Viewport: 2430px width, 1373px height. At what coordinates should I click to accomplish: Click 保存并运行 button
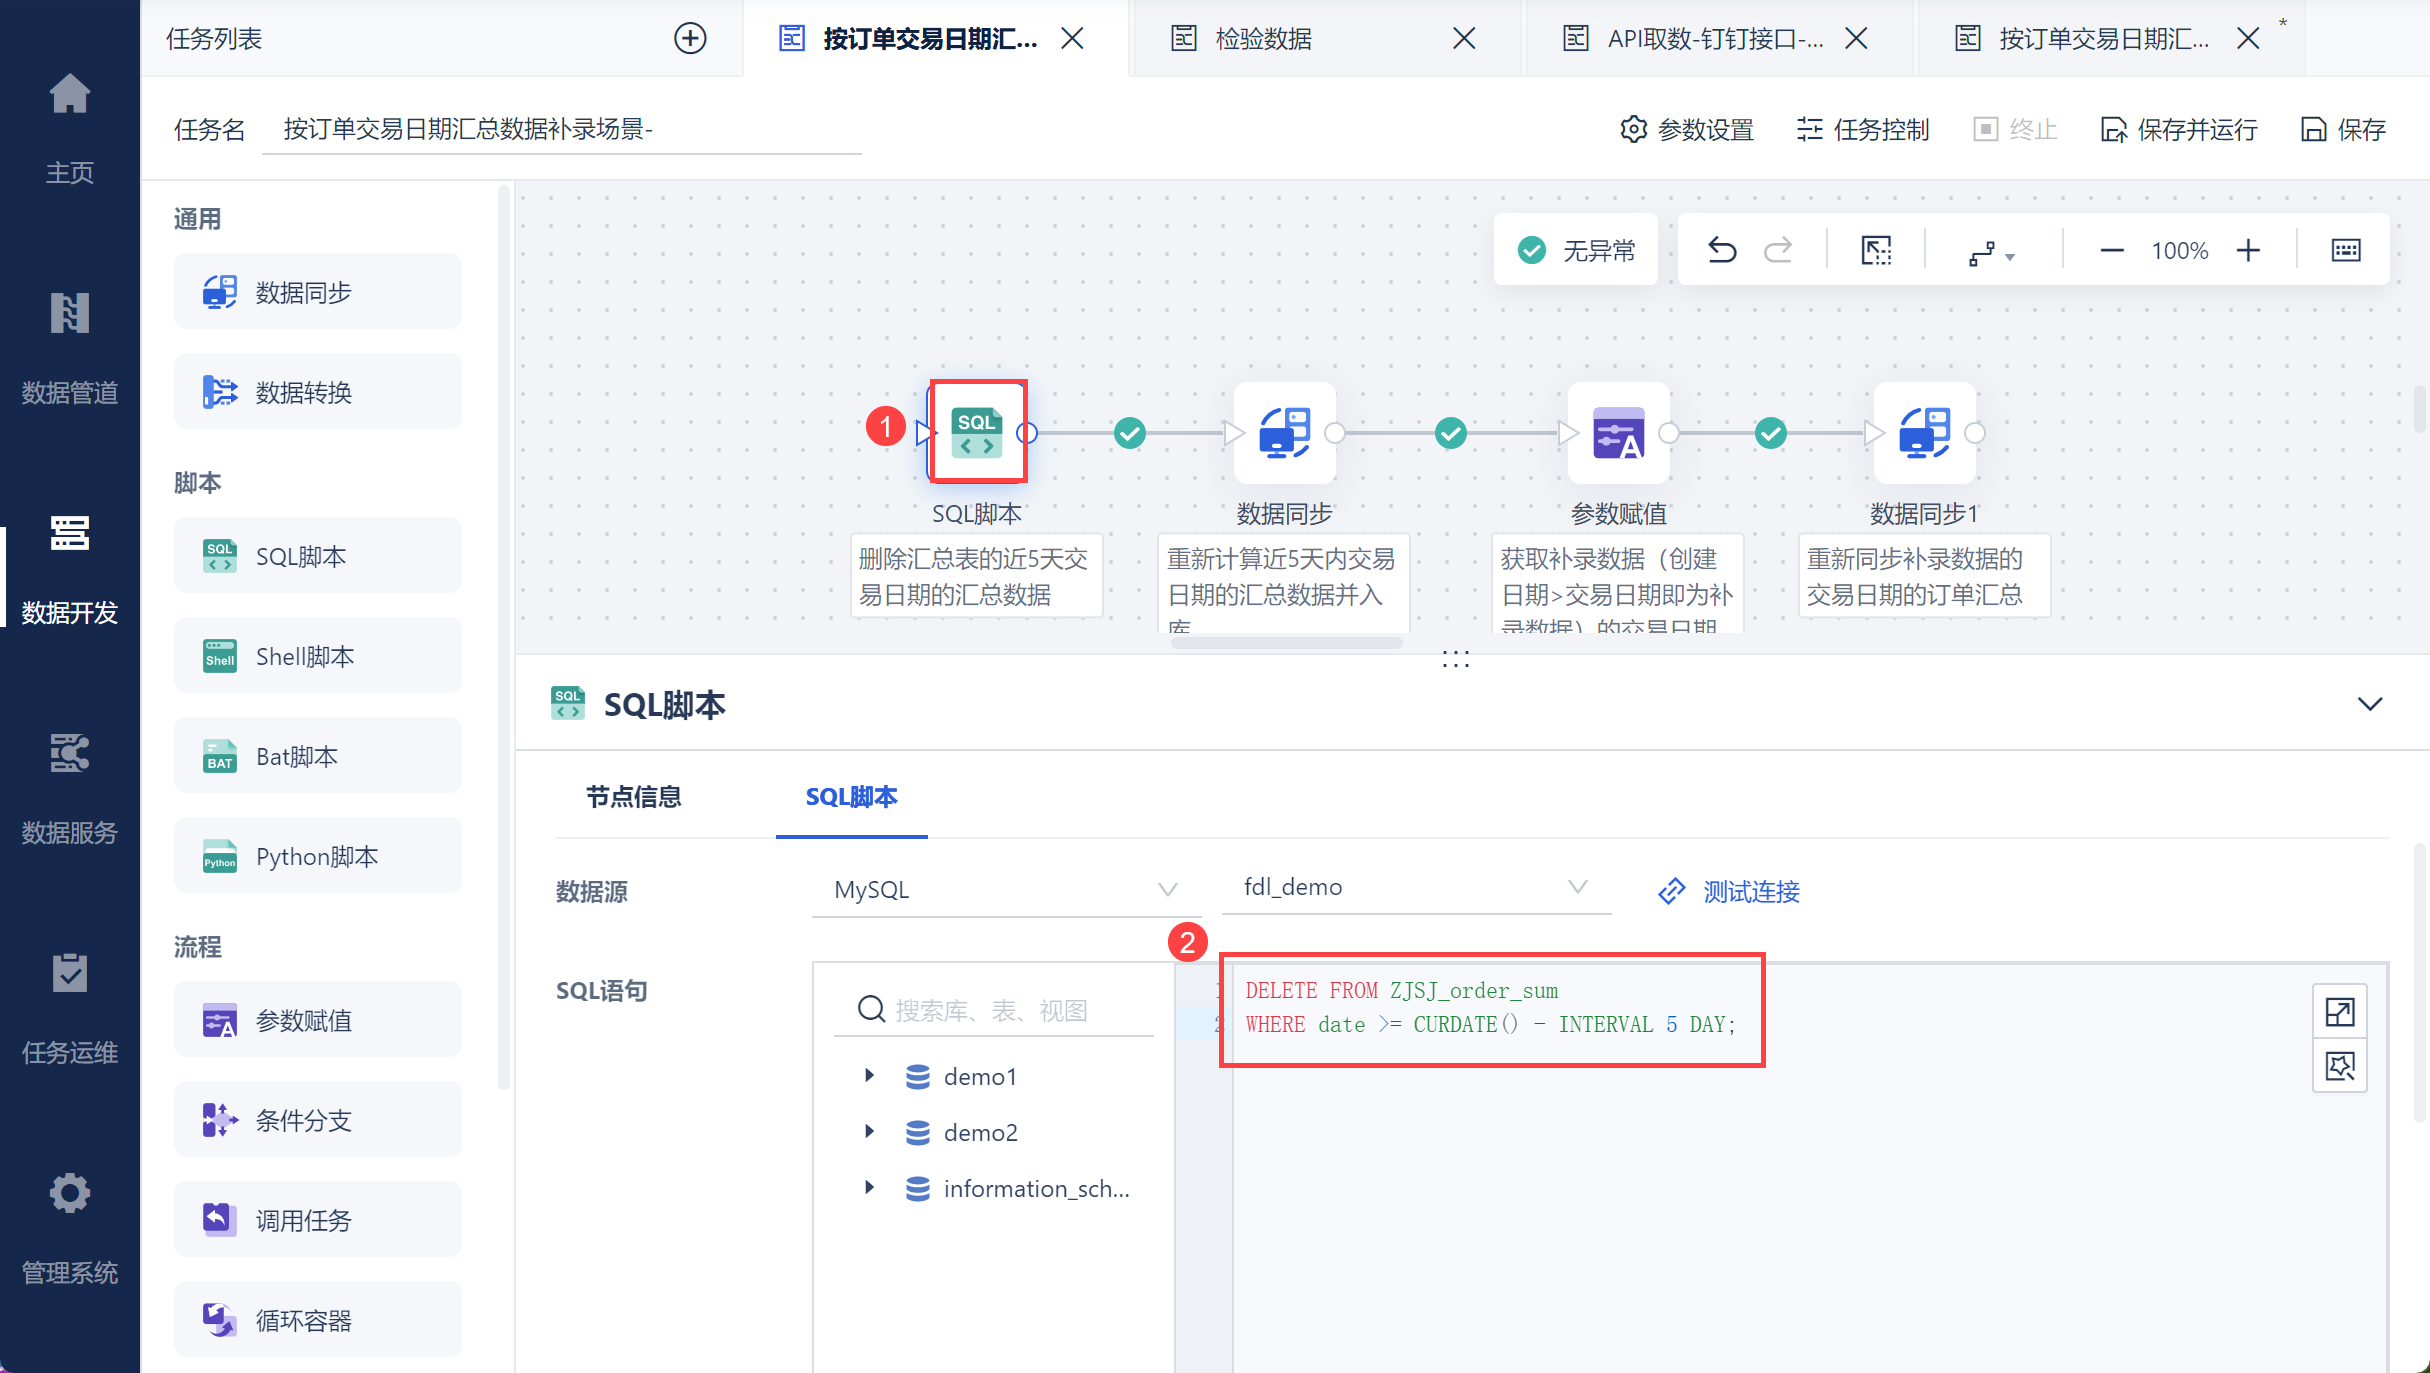tap(2179, 129)
